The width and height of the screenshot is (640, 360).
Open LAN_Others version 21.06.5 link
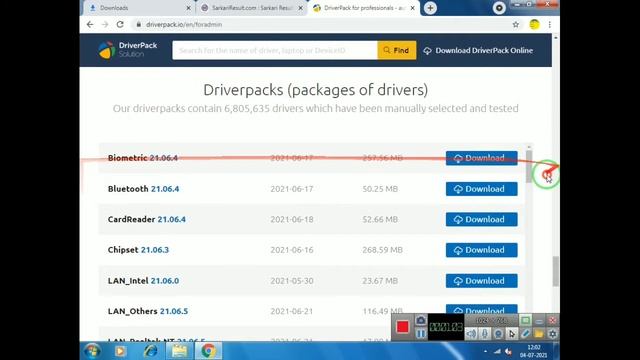click(x=174, y=311)
